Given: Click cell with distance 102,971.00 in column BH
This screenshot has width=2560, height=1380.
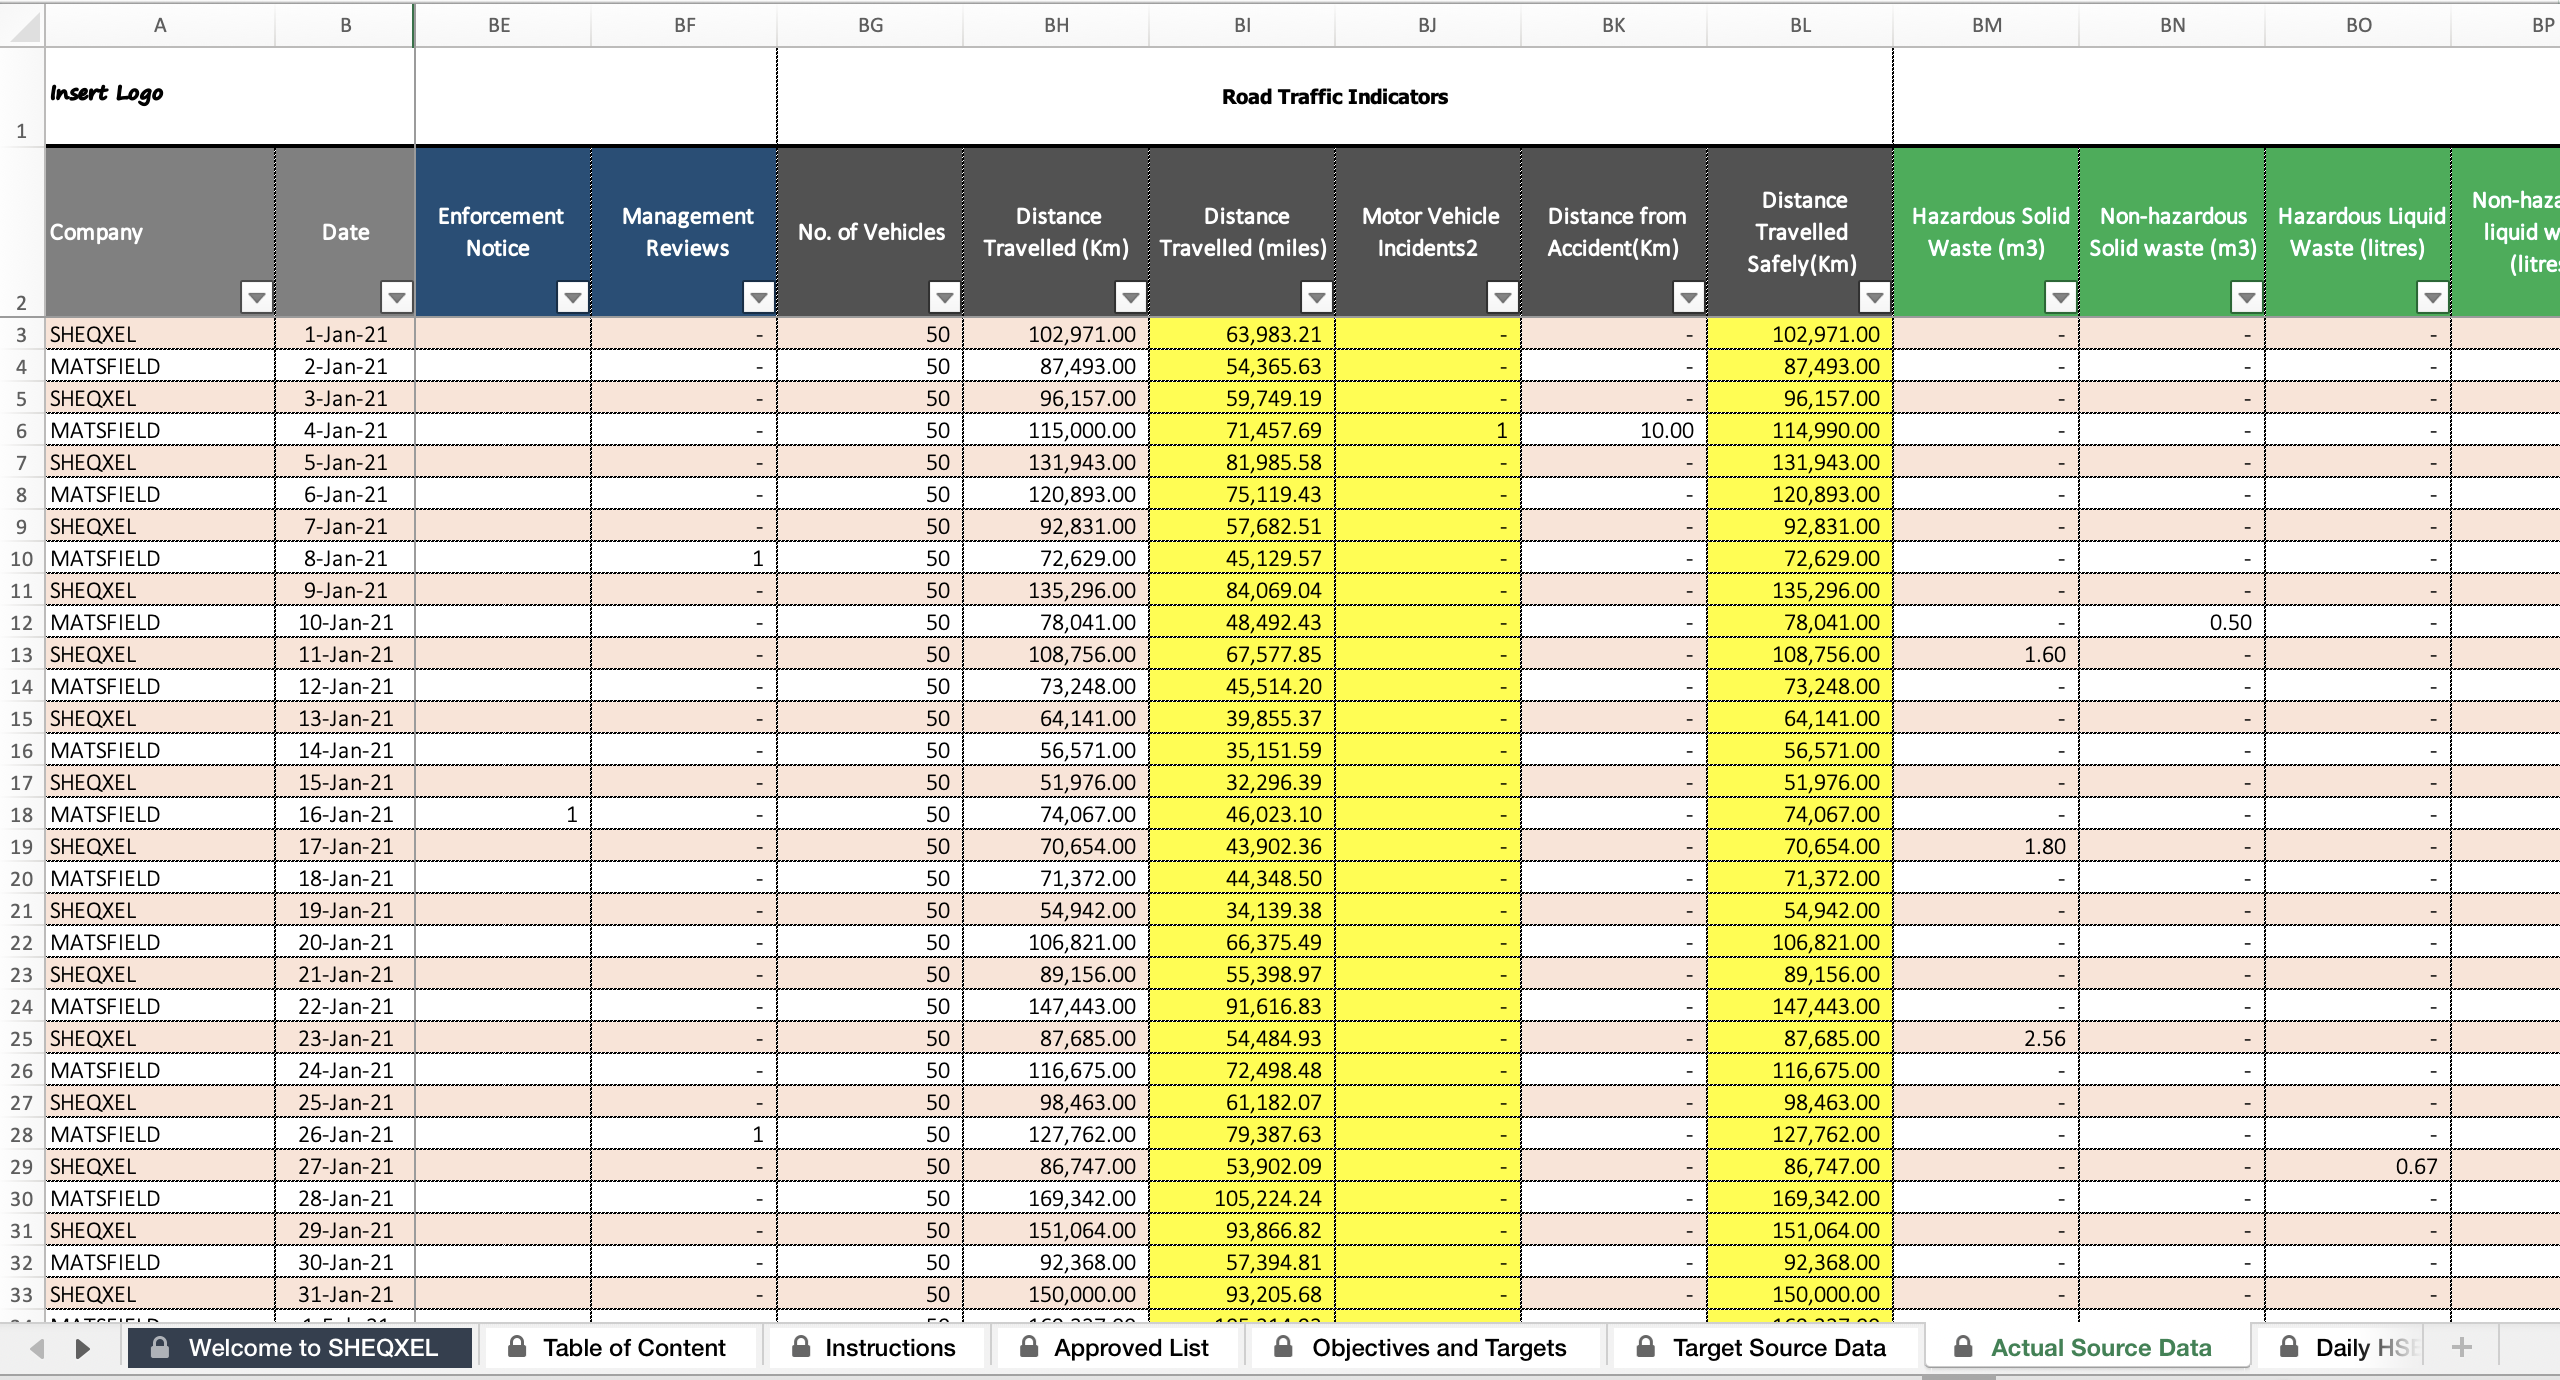Looking at the screenshot, I should 1057,334.
